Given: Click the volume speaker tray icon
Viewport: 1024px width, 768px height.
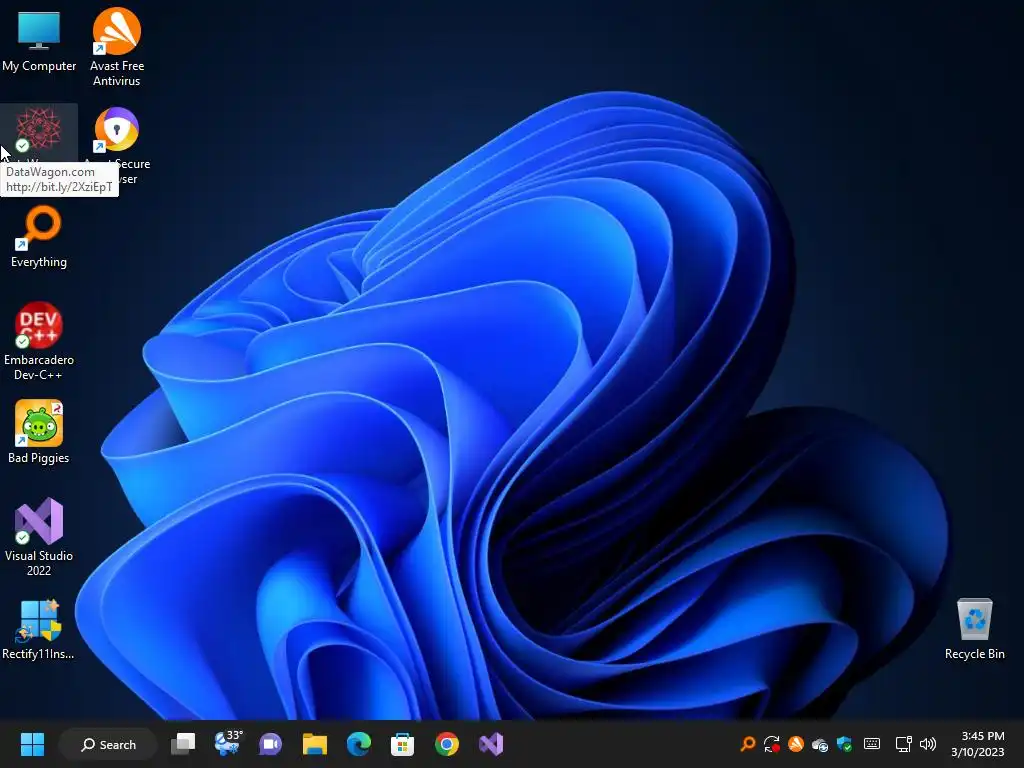Looking at the screenshot, I should (927, 744).
